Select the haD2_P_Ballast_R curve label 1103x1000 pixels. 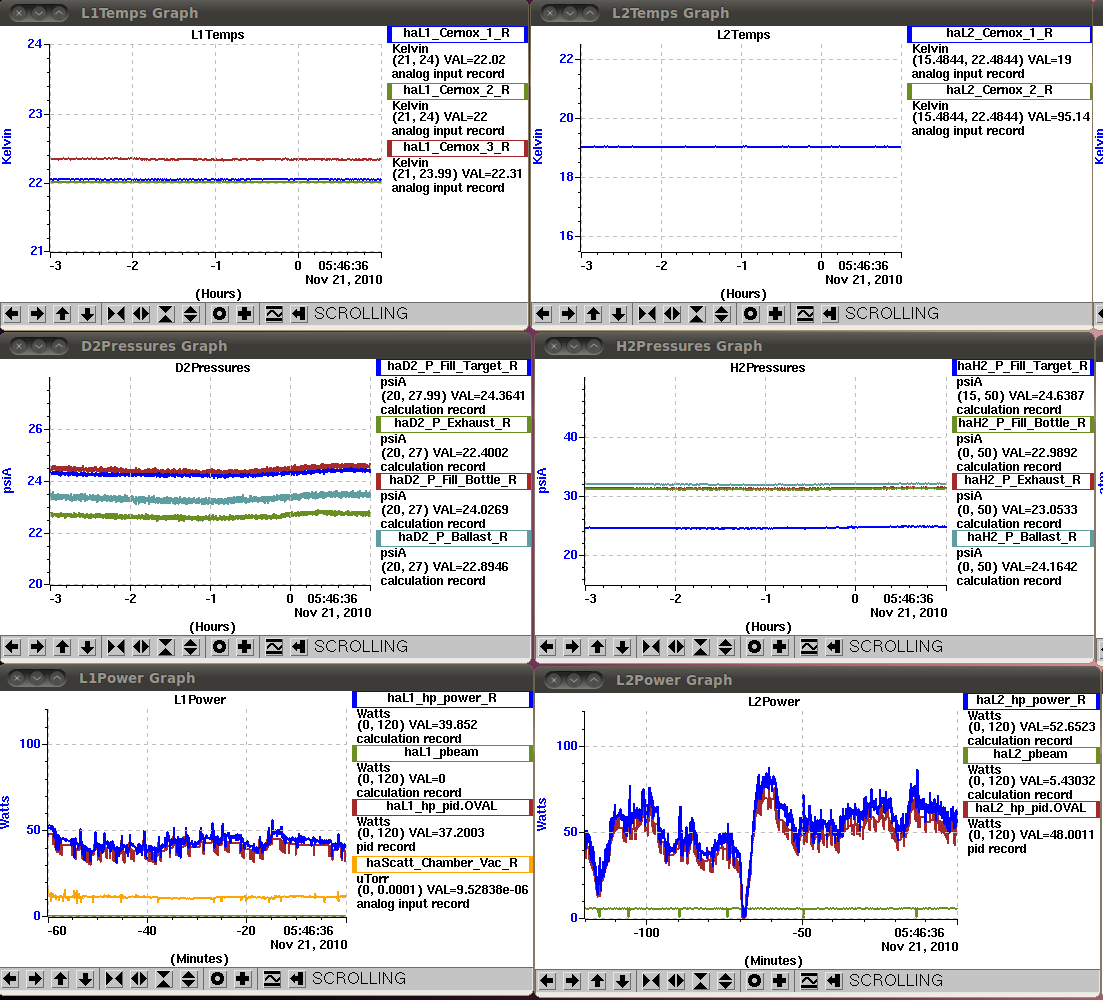pos(453,537)
